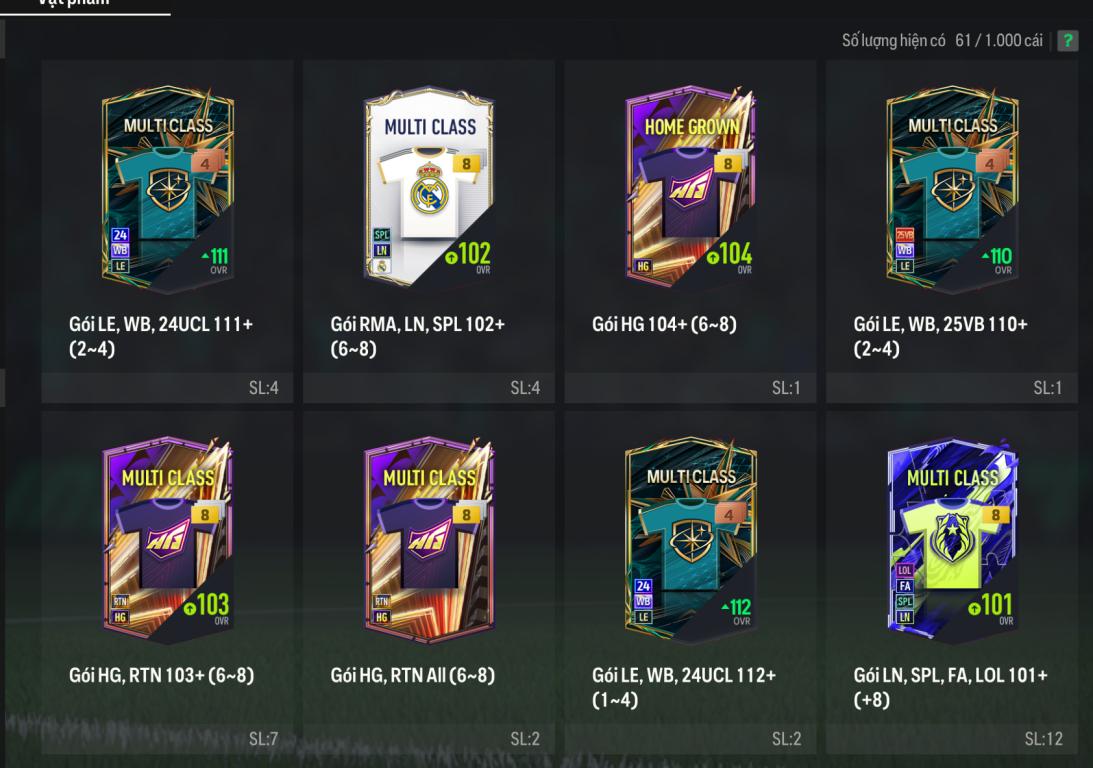
Task: Click the Gói HG 104+ (6~8) title
Action: click(x=664, y=324)
